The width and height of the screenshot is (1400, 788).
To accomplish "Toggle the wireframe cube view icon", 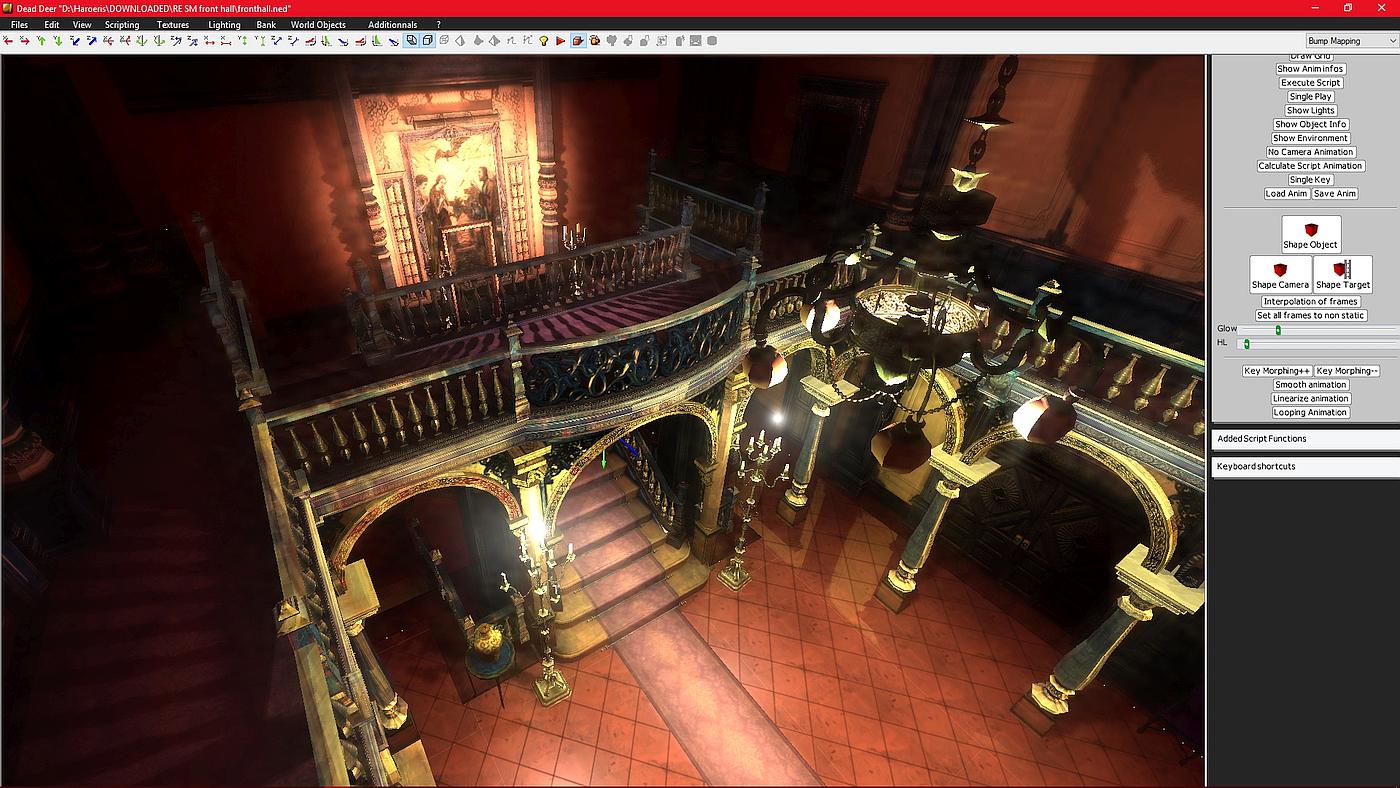I will (x=428, y=41).
